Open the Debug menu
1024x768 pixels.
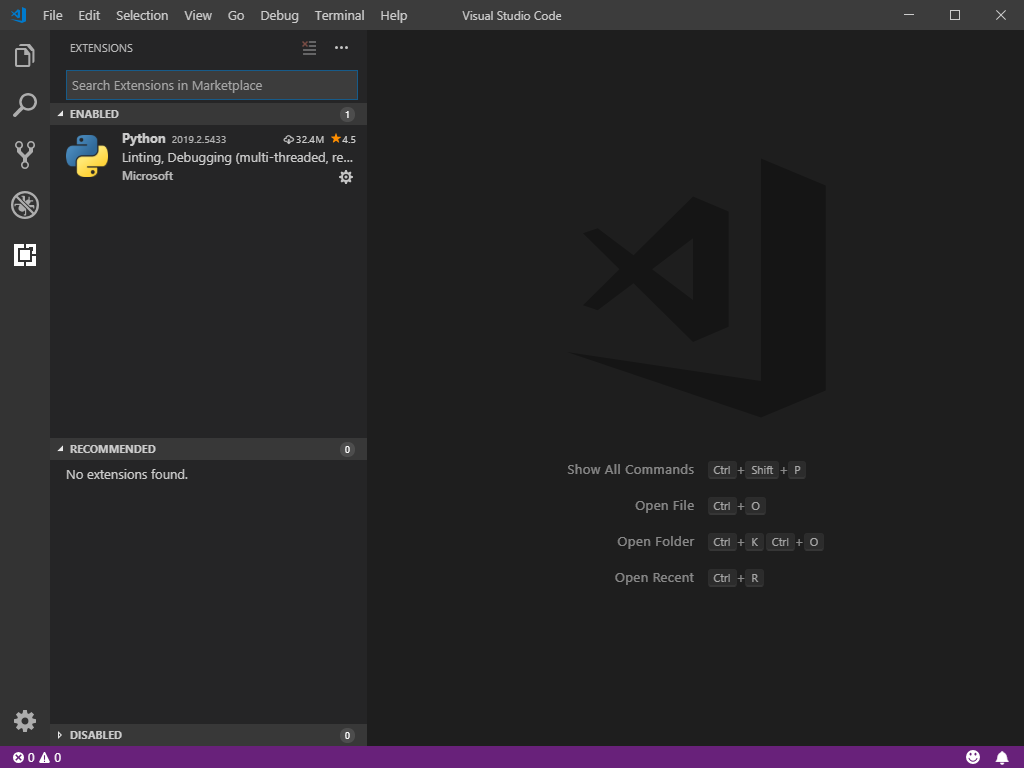click(x=280, y=16)
